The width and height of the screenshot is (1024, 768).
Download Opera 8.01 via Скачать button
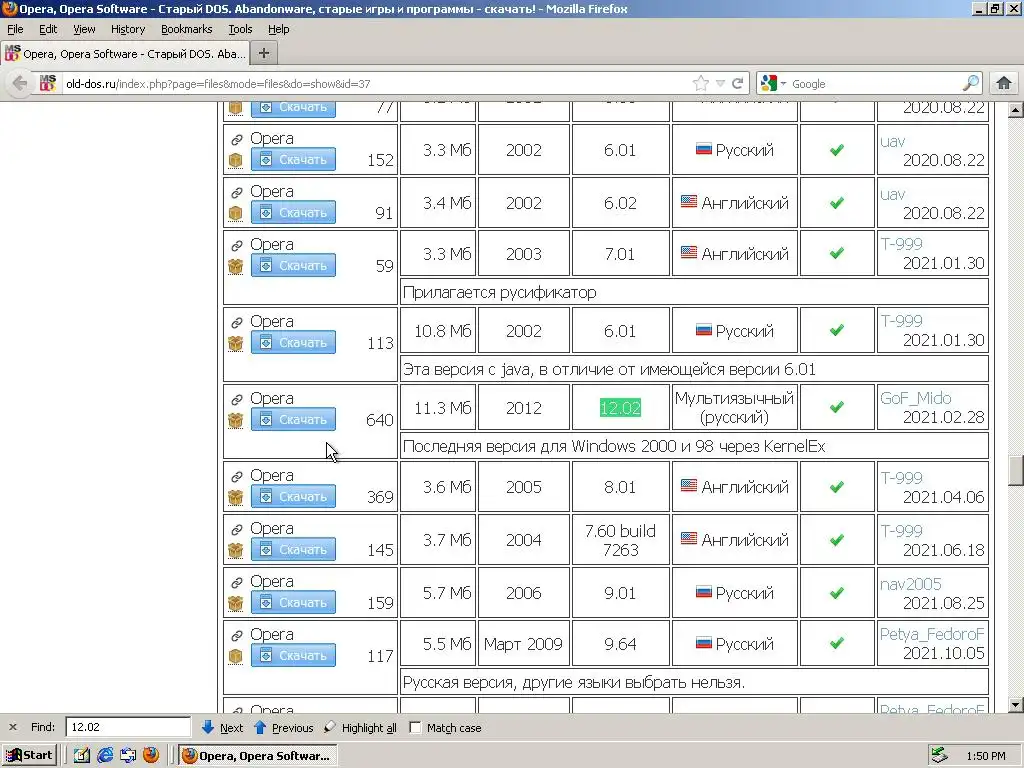point(293,496)
